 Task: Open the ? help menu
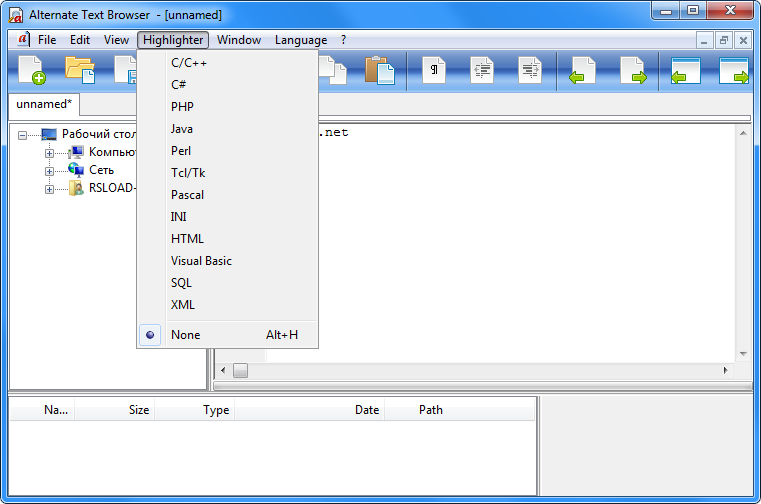pos(344,40)
